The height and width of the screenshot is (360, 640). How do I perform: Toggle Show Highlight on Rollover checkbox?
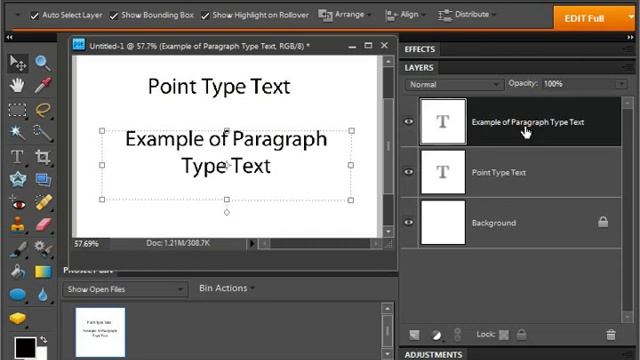[205, 16]
